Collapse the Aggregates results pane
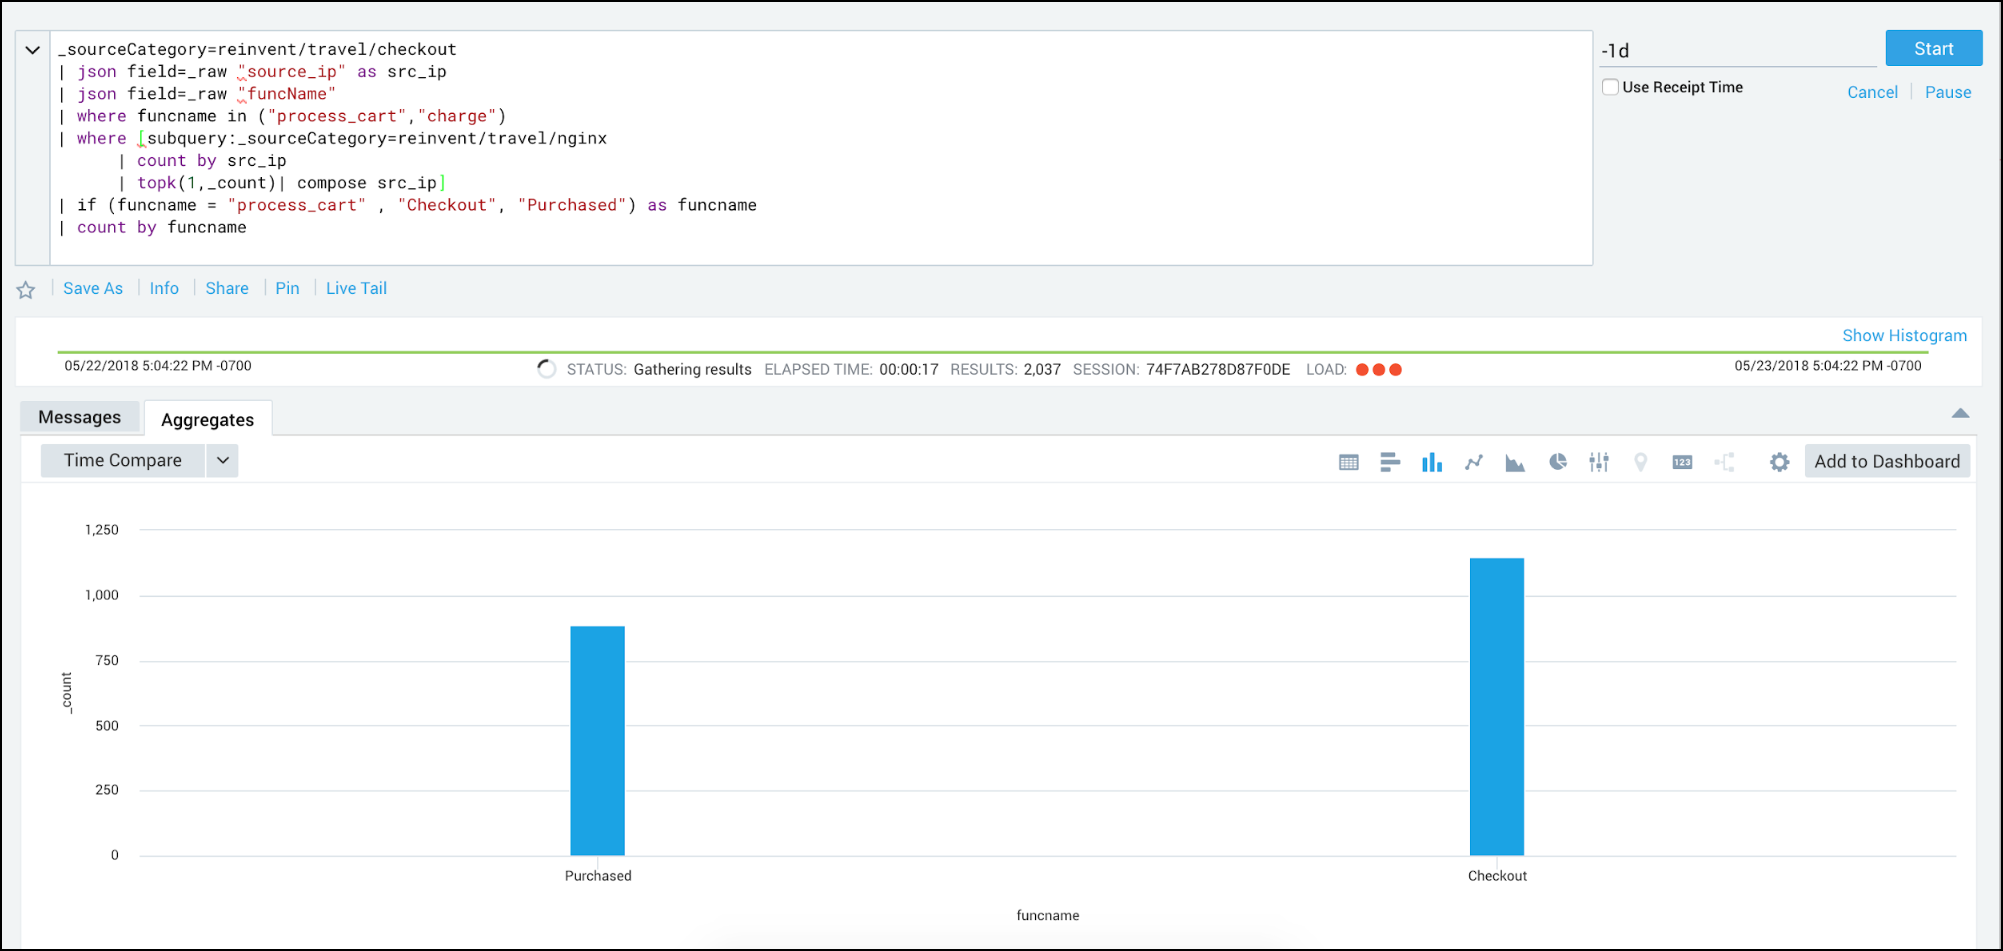The height and width of the screenshot is (951, 2003). [1961, 413]
